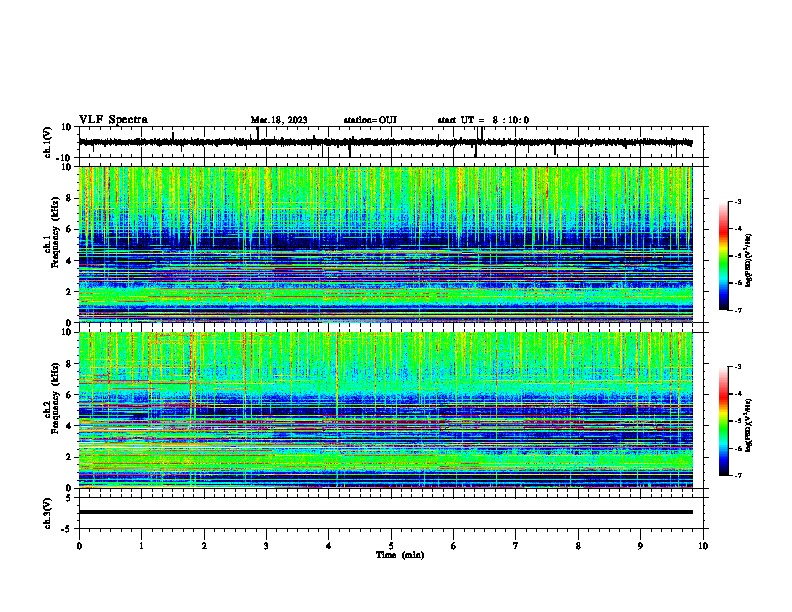Screen dimensions: 792x612
Task: Click time axis tick label "5"
Action: (x=391, y=546)
